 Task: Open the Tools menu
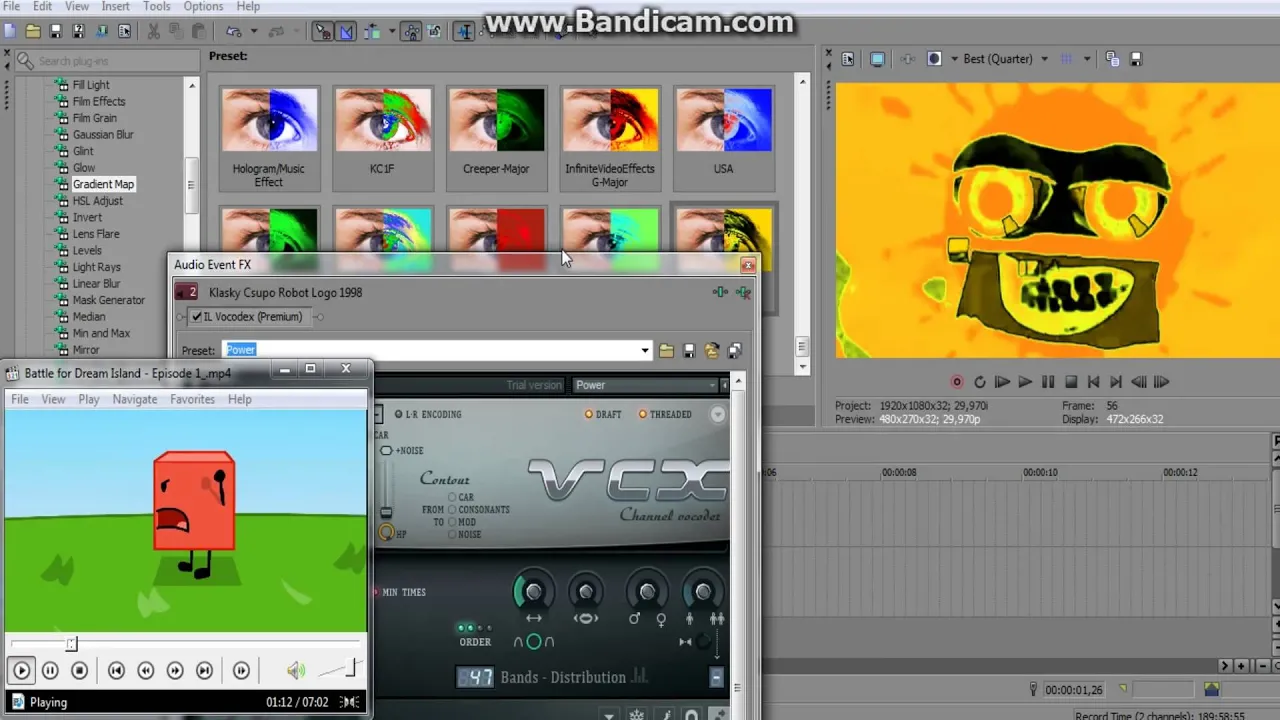click(157, 7)
